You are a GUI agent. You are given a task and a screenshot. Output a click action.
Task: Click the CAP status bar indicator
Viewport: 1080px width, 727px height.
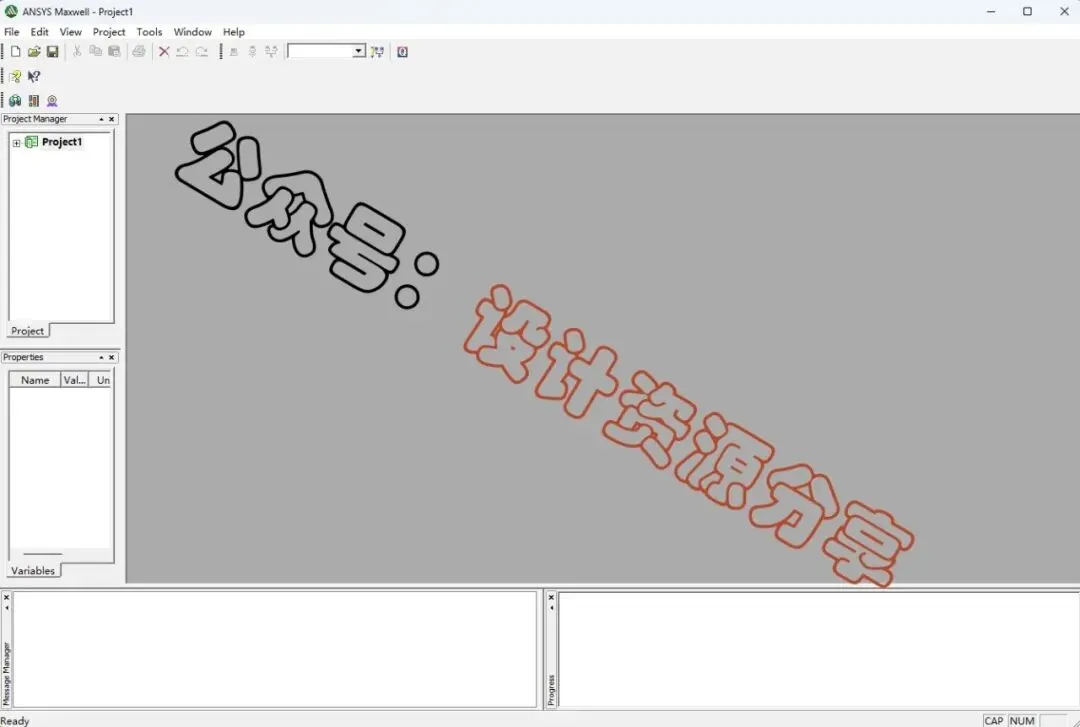[x=994, y=721]
